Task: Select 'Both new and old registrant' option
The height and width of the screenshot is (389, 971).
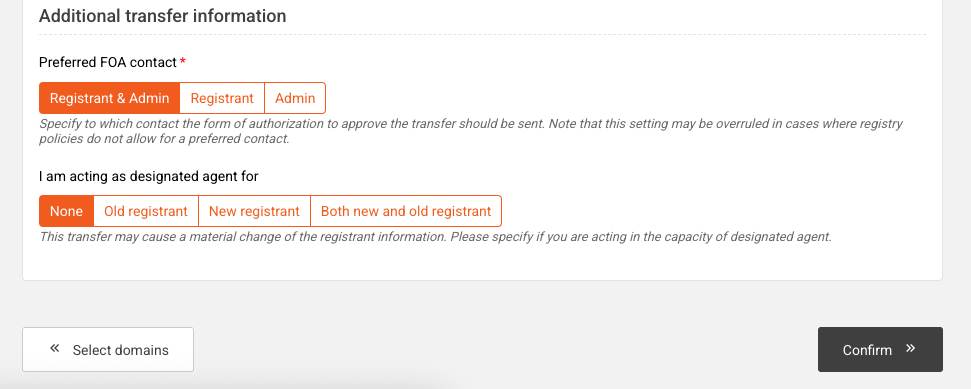Action: [406, 211]
